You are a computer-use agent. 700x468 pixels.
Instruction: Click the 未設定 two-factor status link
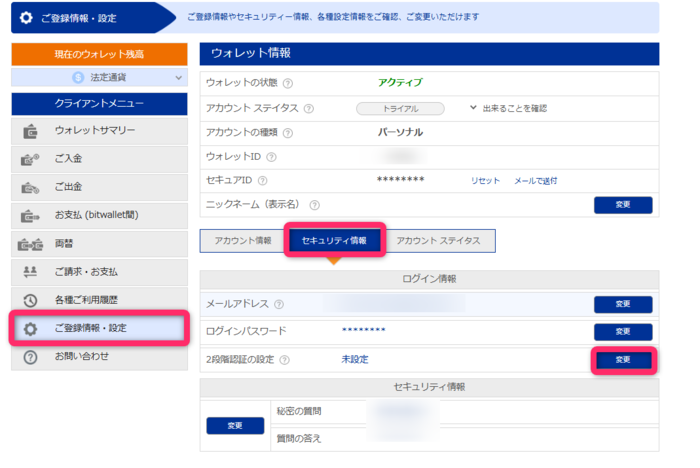pyautogui.click(x=355, y=359)
